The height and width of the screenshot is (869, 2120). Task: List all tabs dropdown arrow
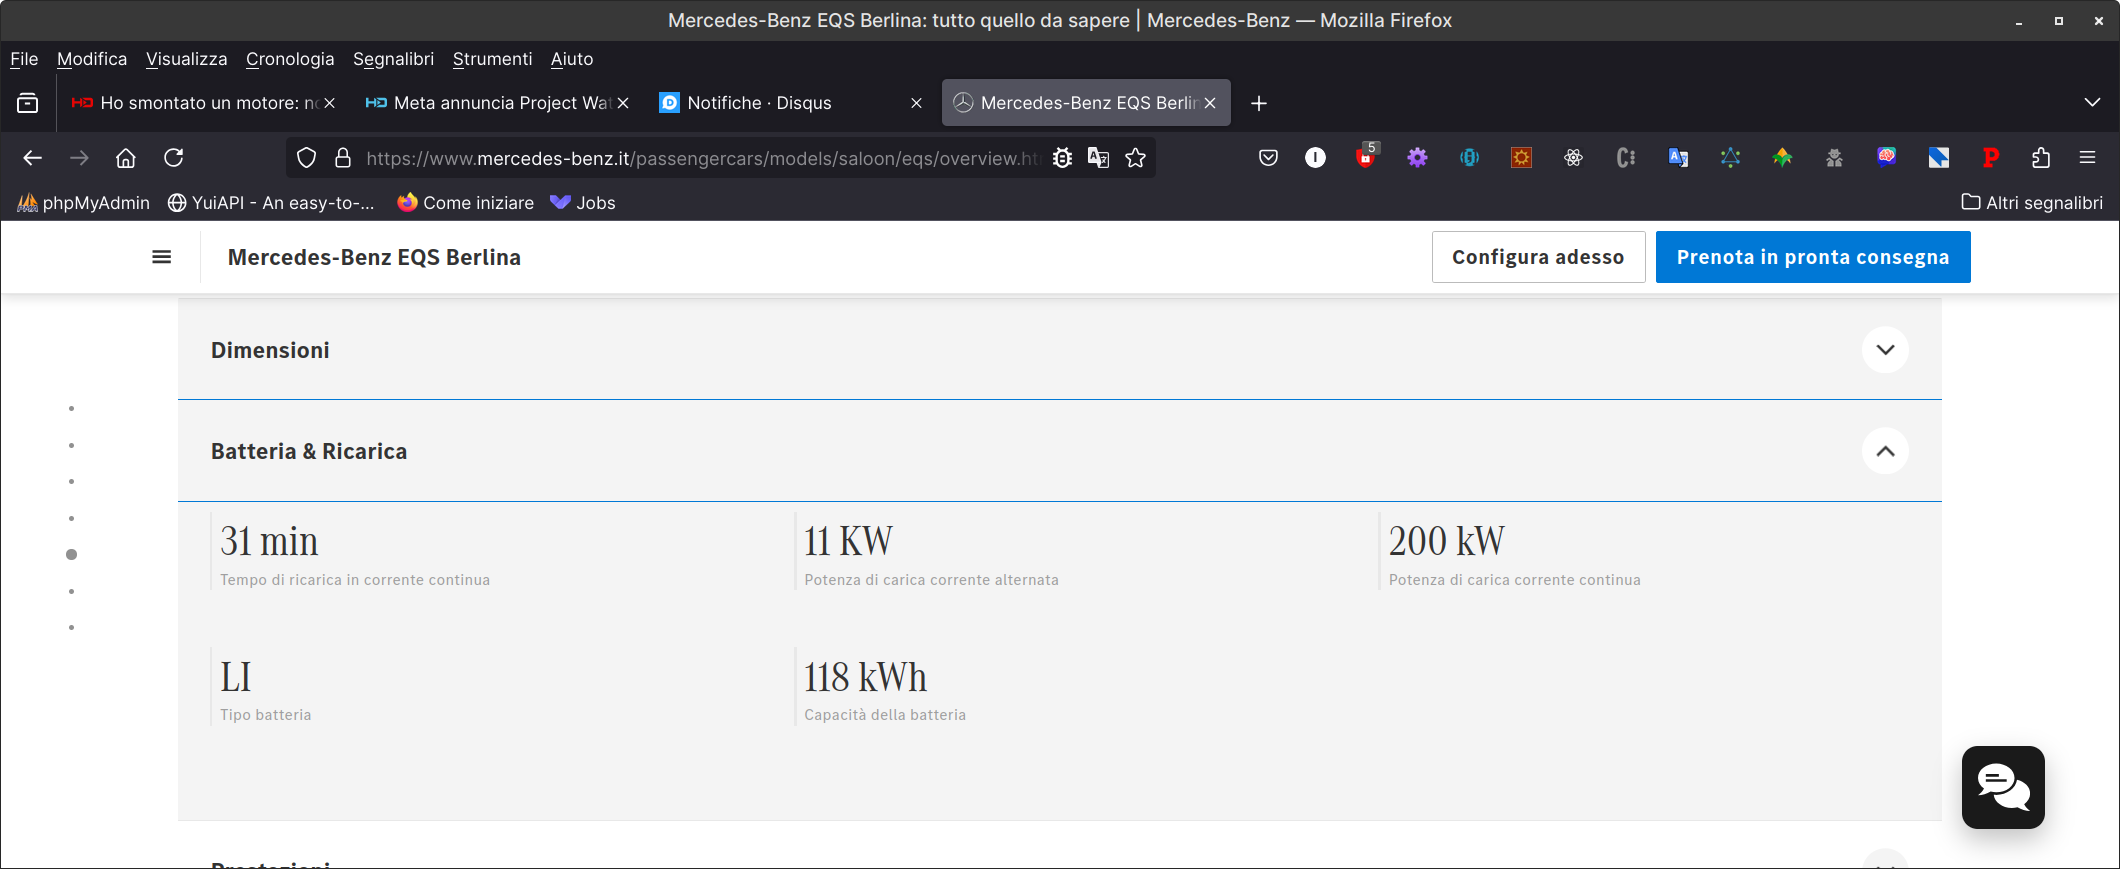2092,103
